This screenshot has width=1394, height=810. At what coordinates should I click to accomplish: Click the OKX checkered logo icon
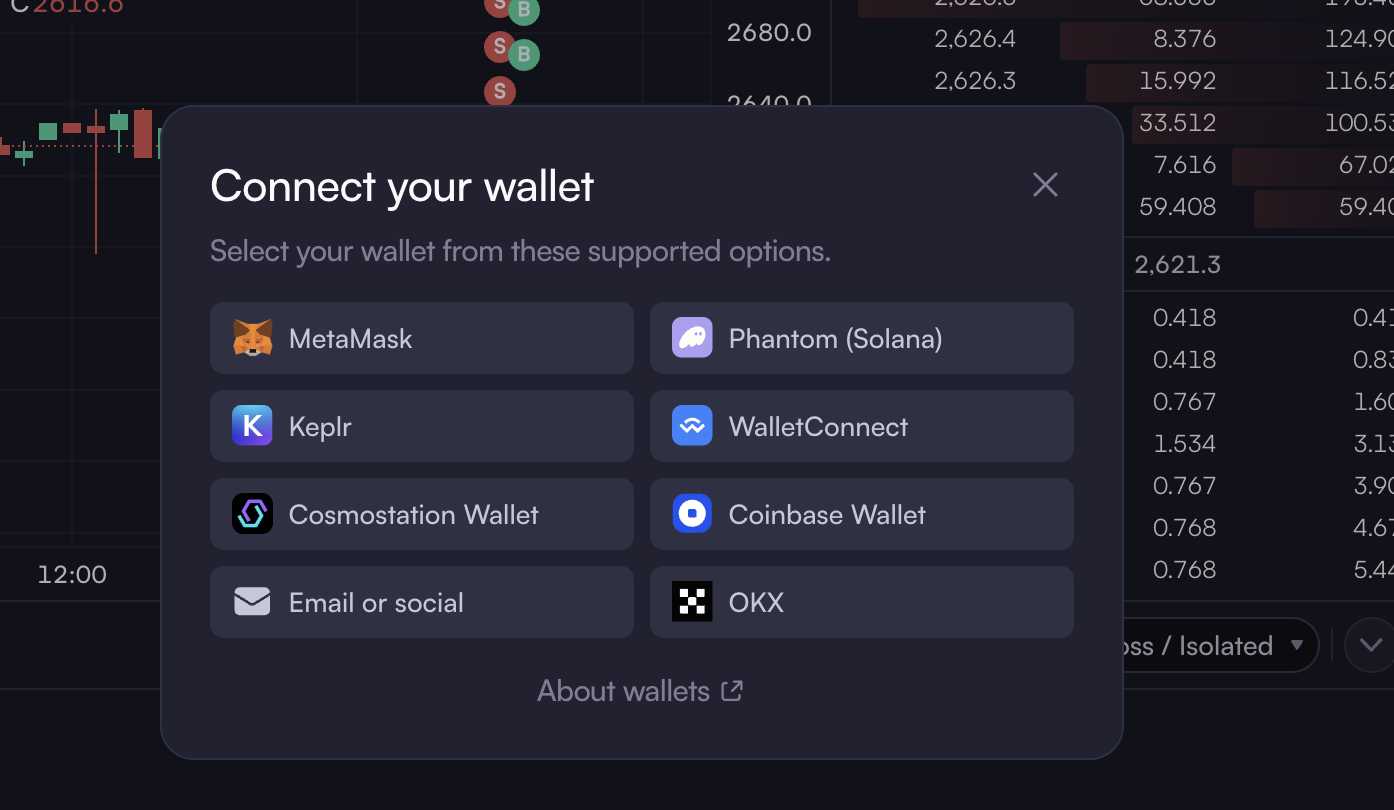click(x=692, y=602)
